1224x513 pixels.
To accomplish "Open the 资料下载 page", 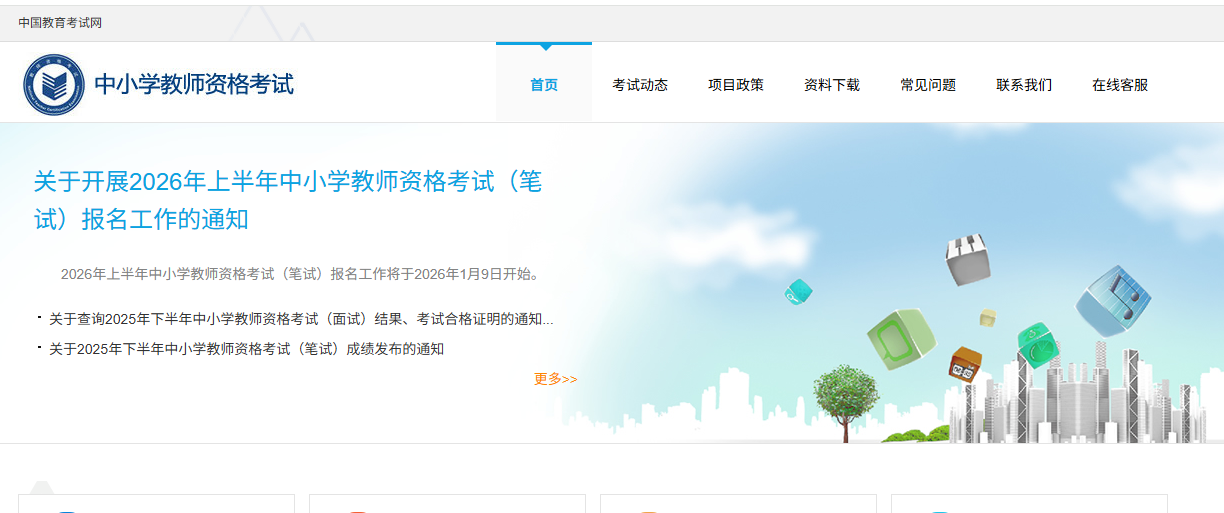I will [x=832, y=85].
